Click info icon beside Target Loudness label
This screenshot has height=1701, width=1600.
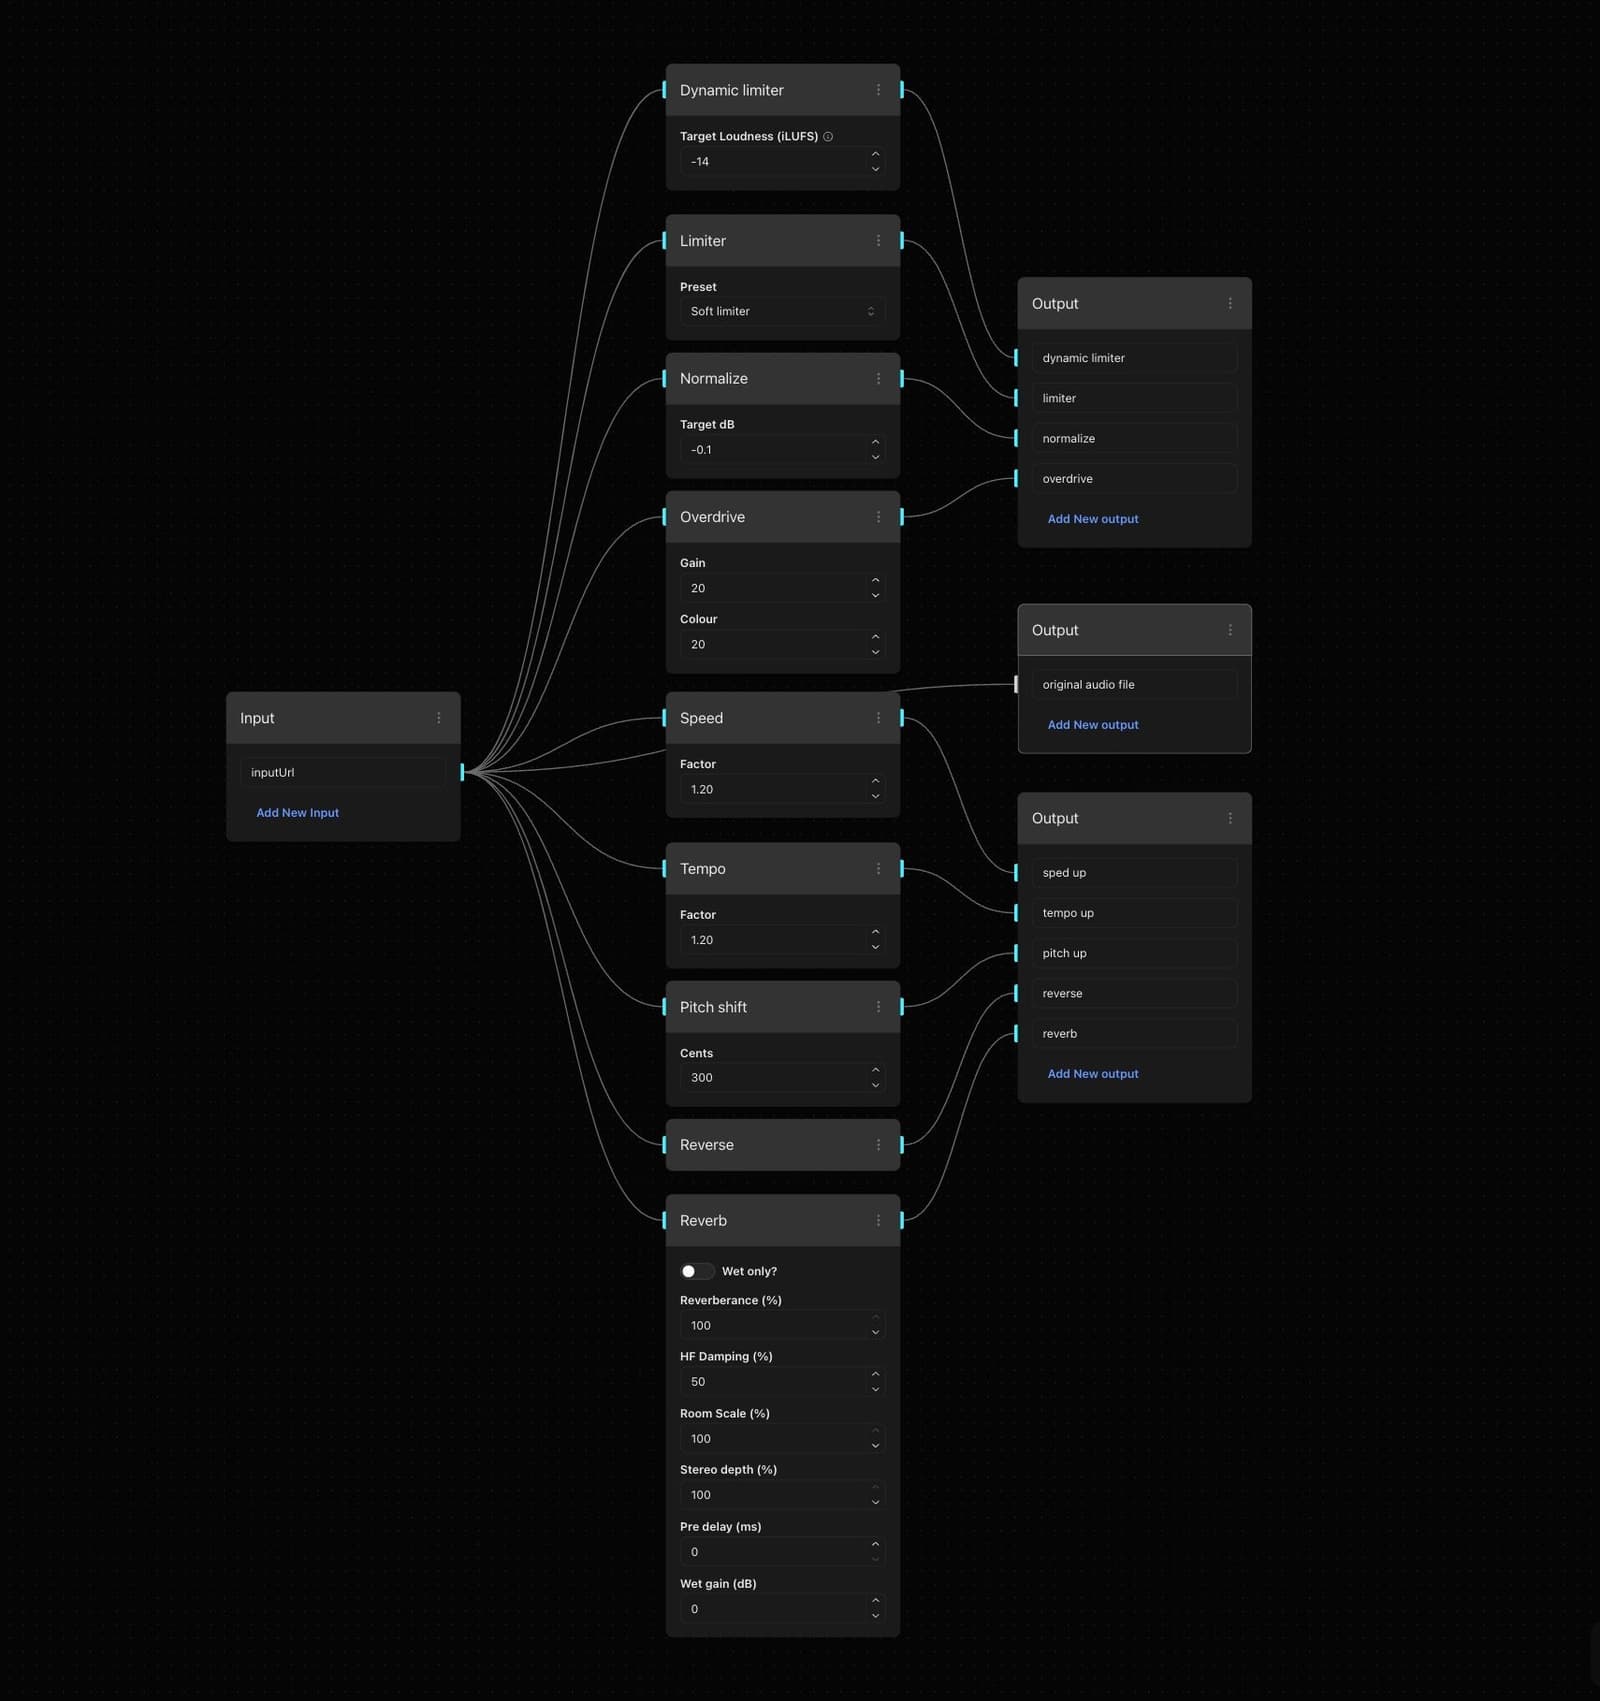click(828, 137)
